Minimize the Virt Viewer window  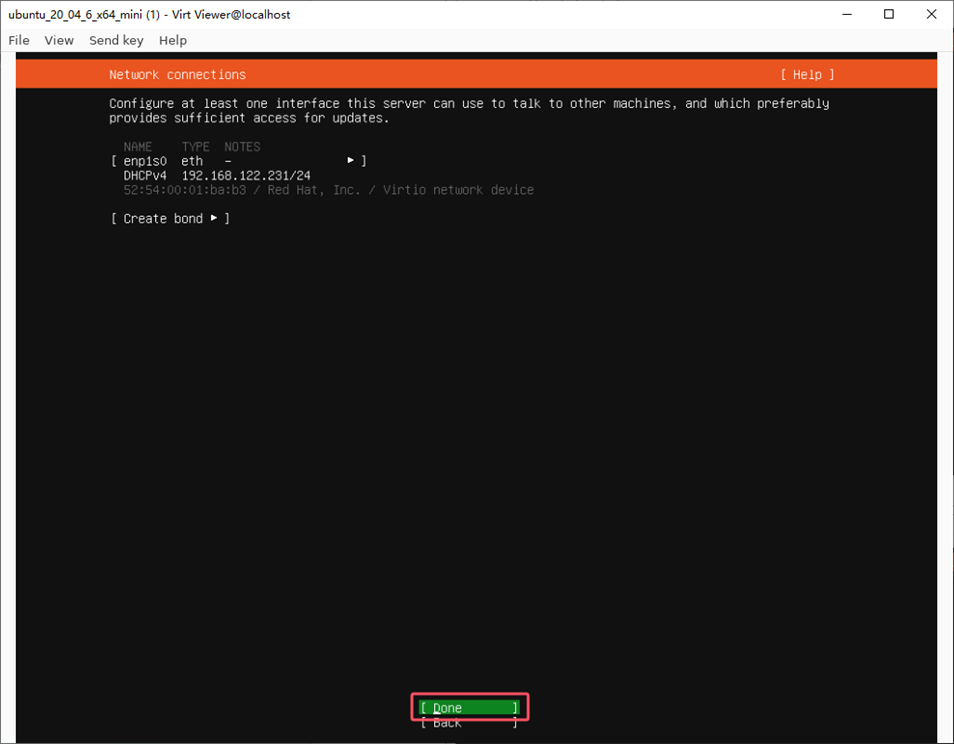[x=847, y=14]
